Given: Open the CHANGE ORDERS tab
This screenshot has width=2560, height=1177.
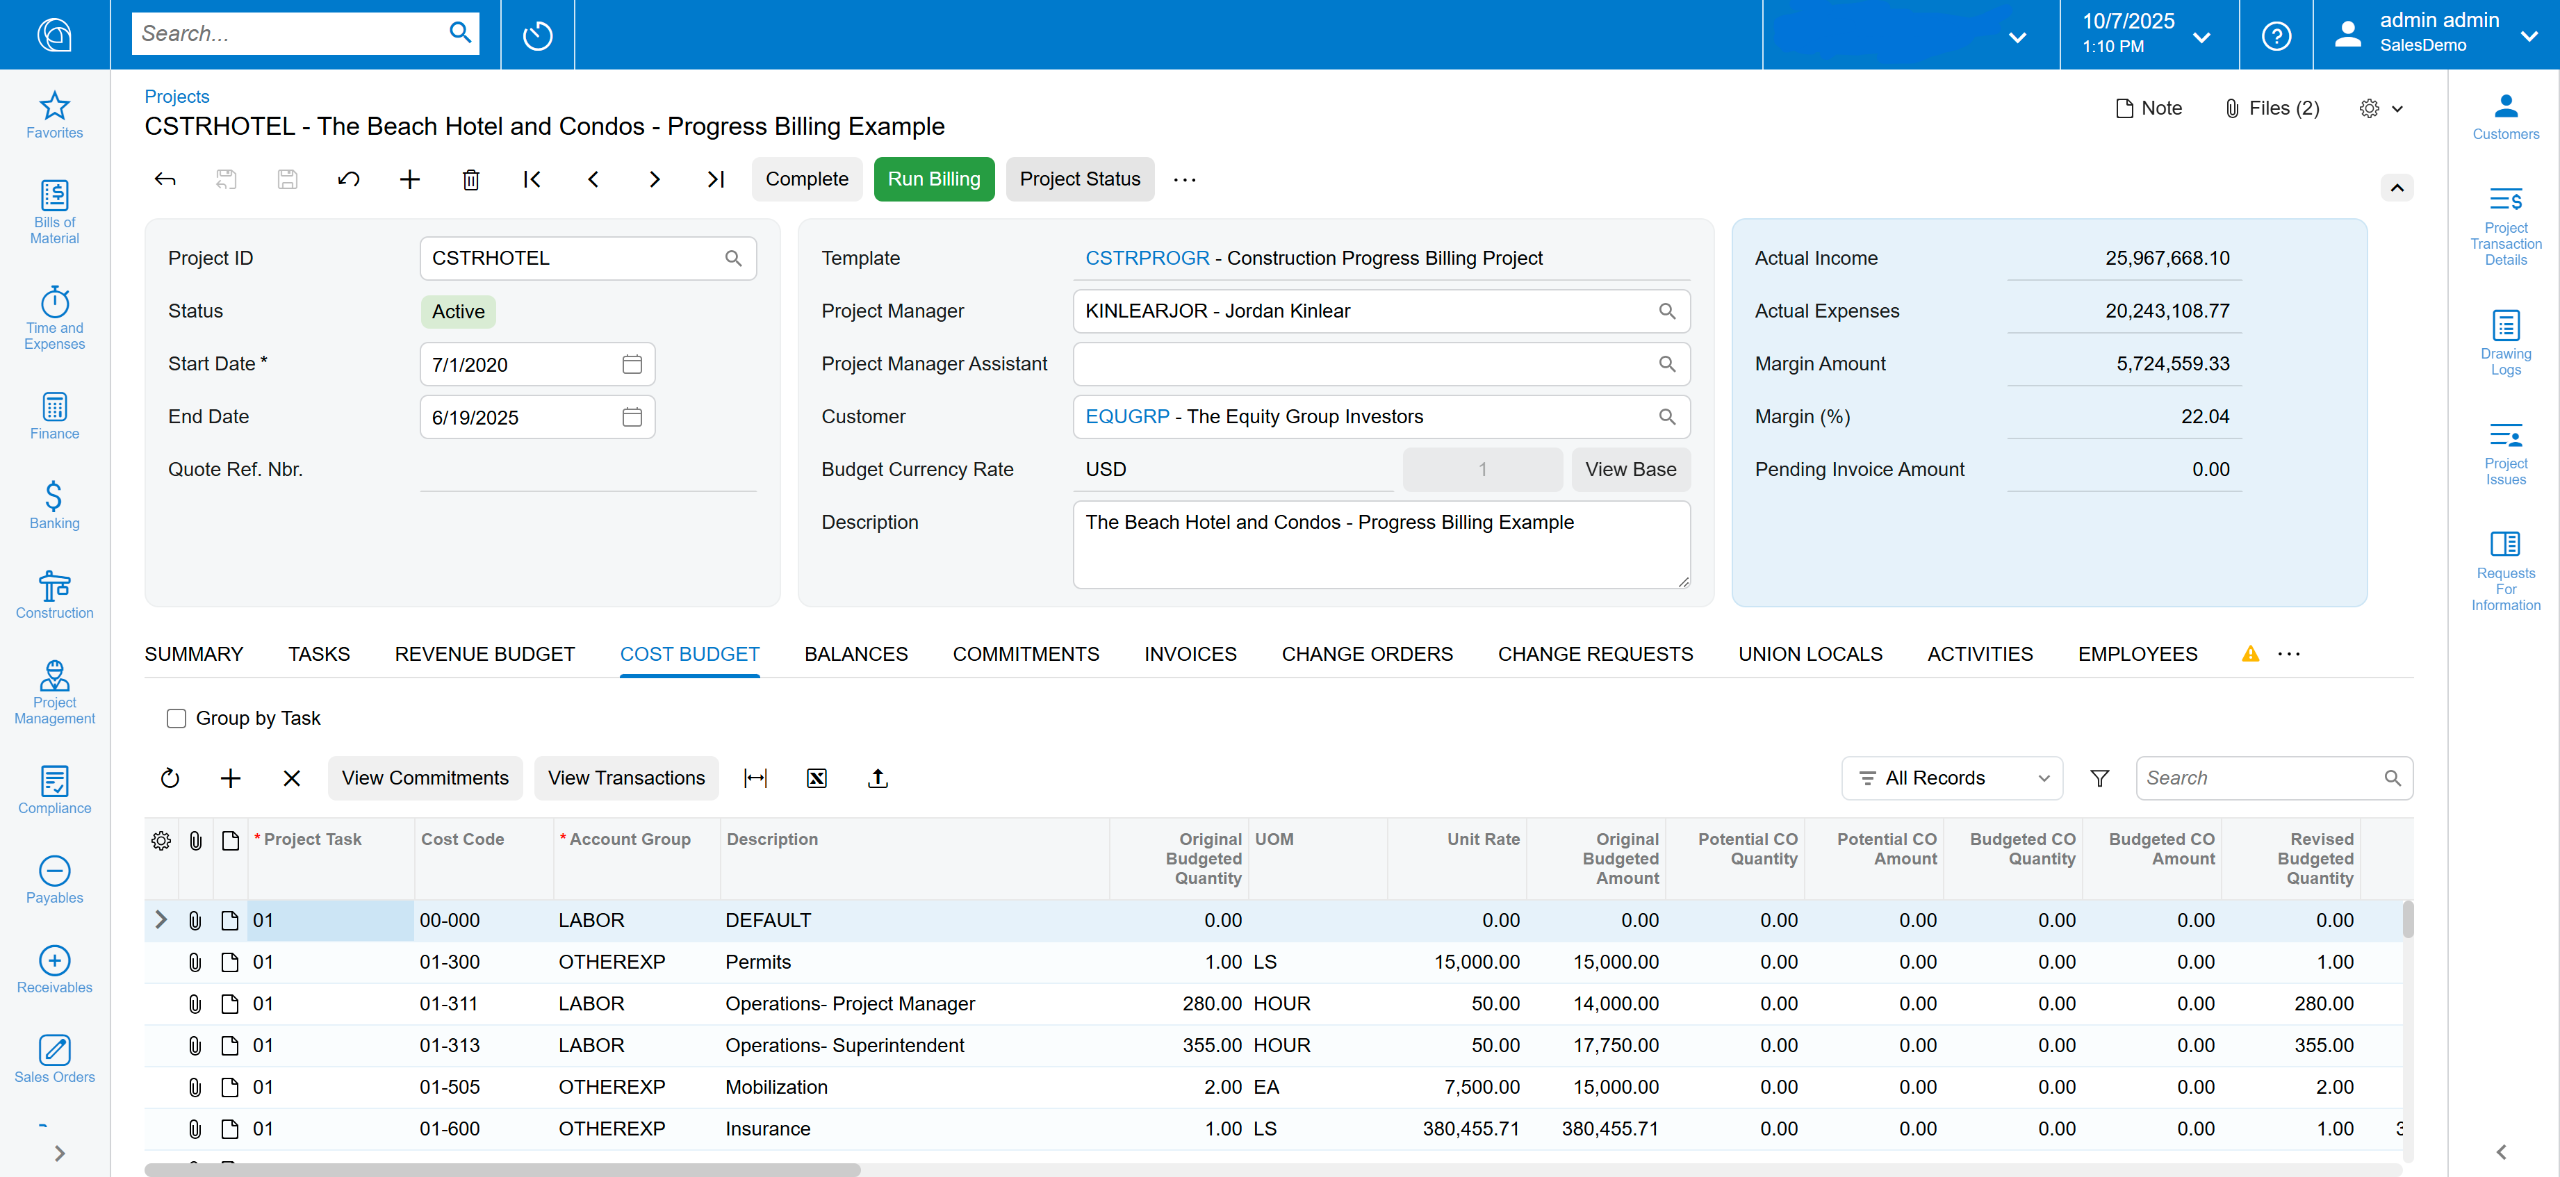Looking at the screenshot, I should (x=1366, y=654).
